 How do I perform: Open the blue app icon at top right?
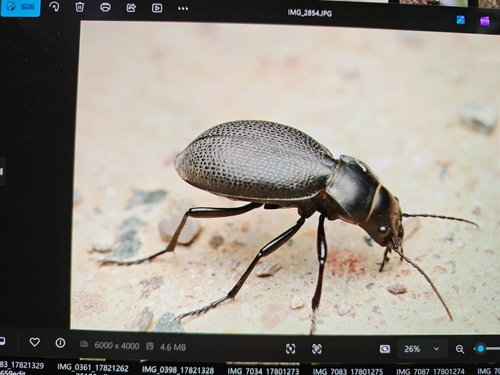coord(461,20)
